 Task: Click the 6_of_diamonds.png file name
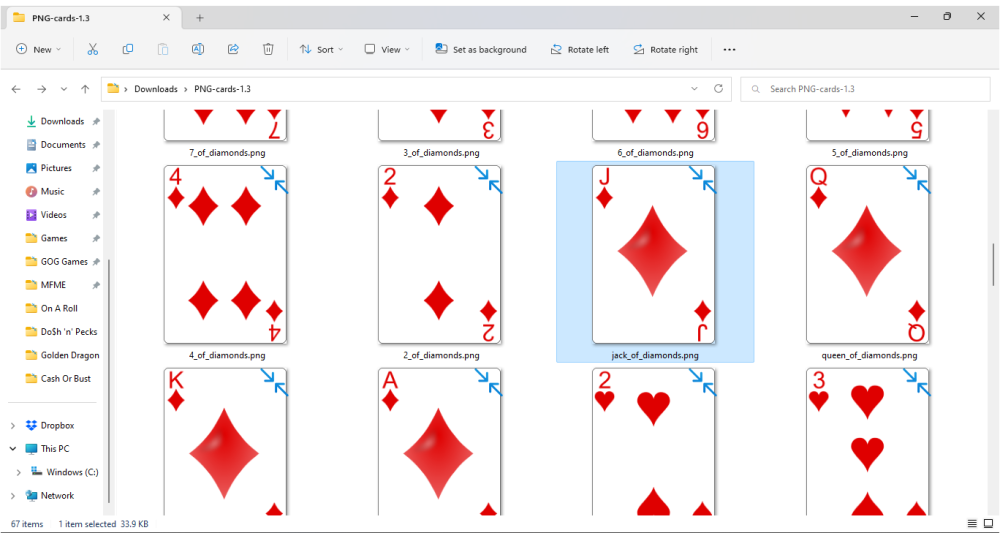pyautogui.click(x=655, y=153)
